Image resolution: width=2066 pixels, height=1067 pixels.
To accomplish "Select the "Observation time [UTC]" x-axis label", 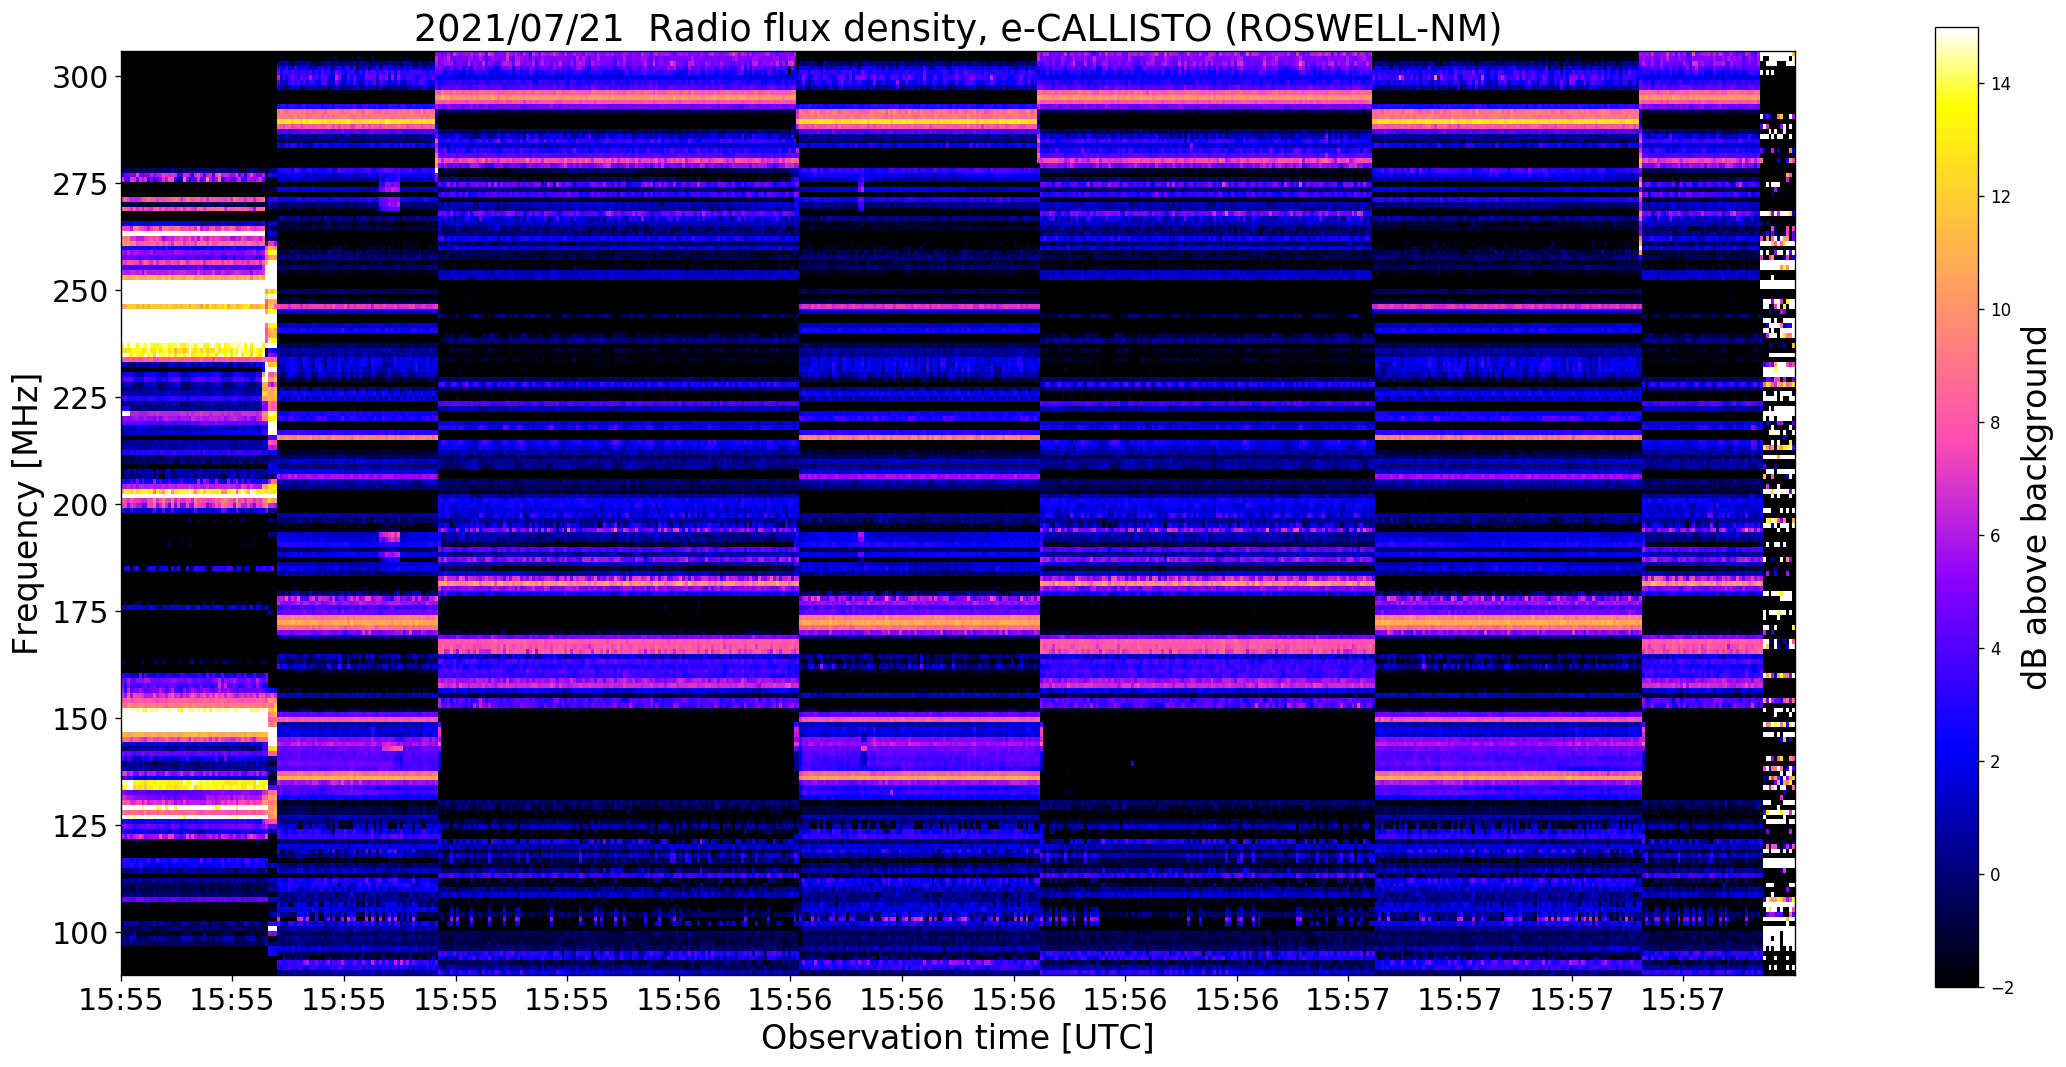I will click(x=957, y=1037).
